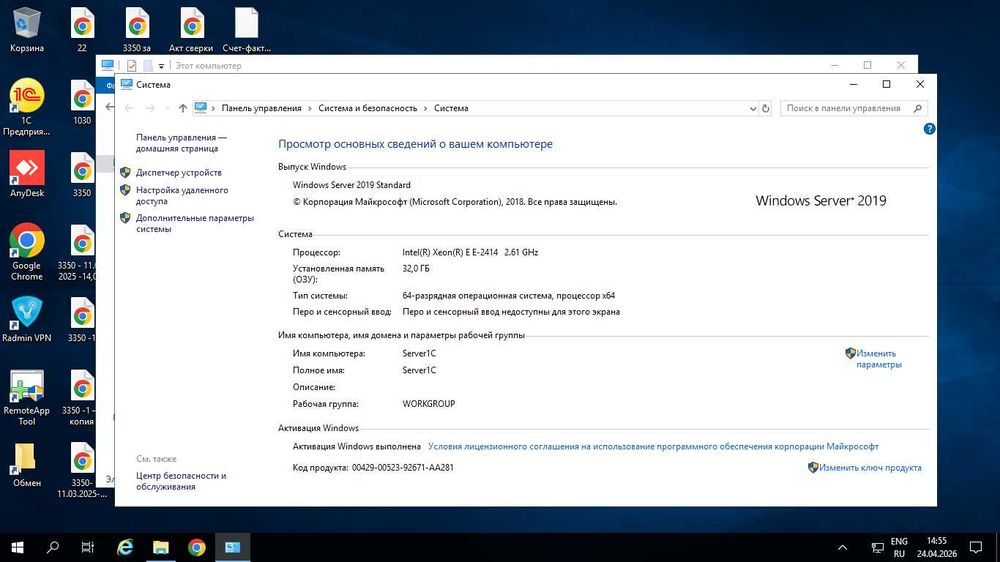Open Настройка удаленного доступа link
The height and width of the screenshot is (562, 1000).
[x=182, y=195]
